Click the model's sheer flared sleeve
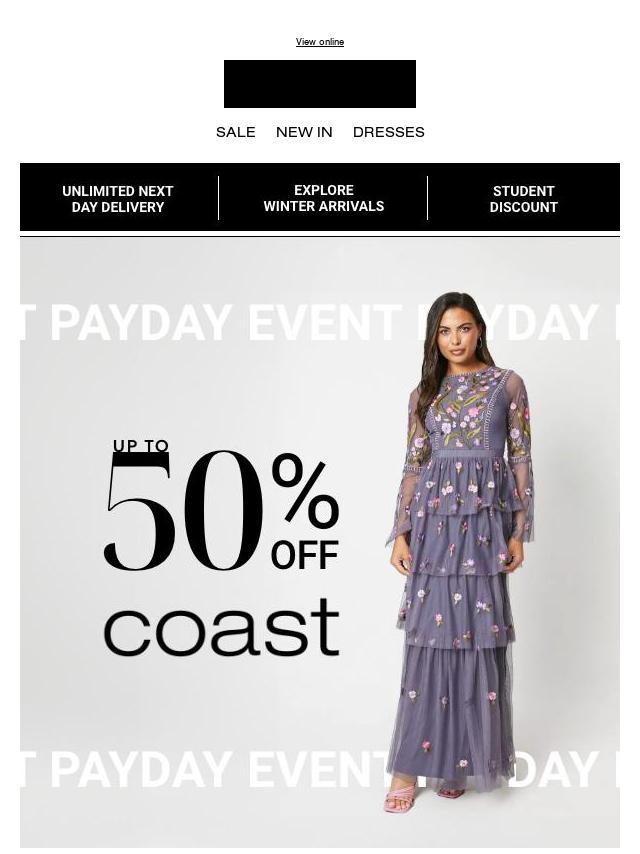Screen dimensions: 640x854 pyautogui.click(x=520, y=479)
